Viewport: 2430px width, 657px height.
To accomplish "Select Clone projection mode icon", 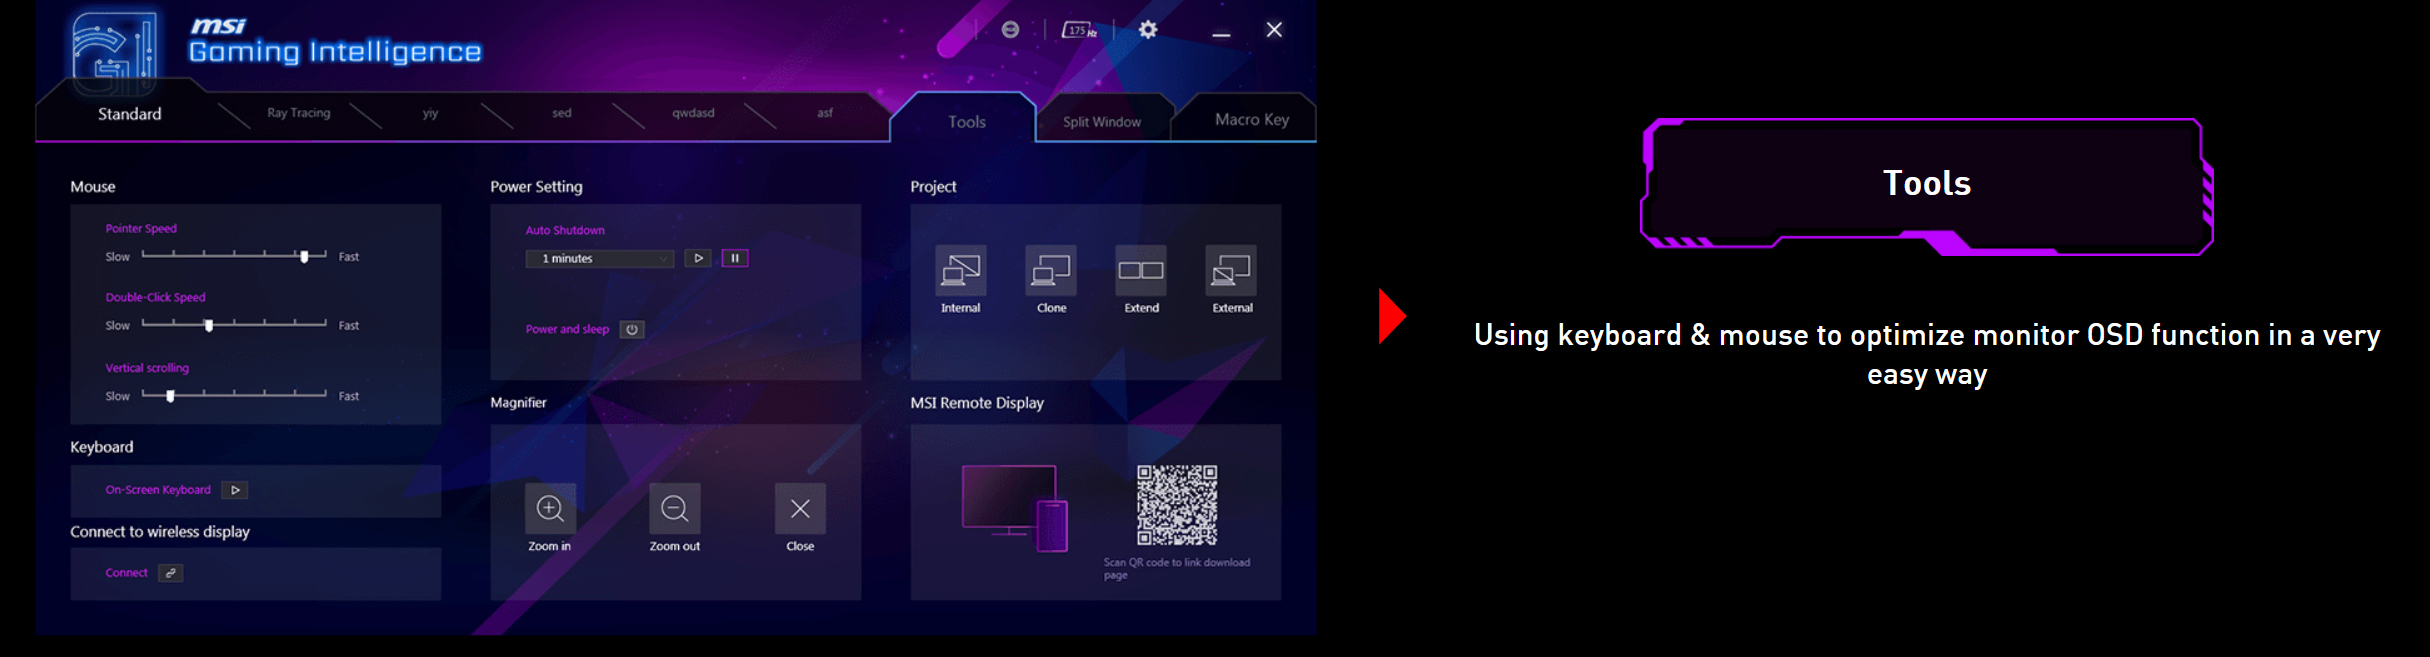I will pos(1051,270).
